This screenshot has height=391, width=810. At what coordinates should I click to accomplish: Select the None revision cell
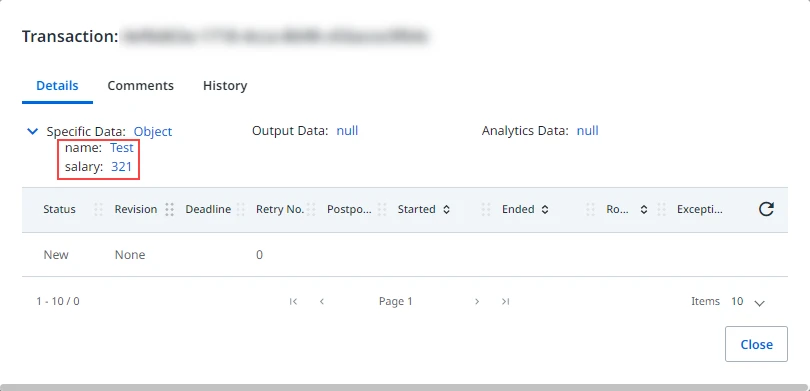coord(130,255)
